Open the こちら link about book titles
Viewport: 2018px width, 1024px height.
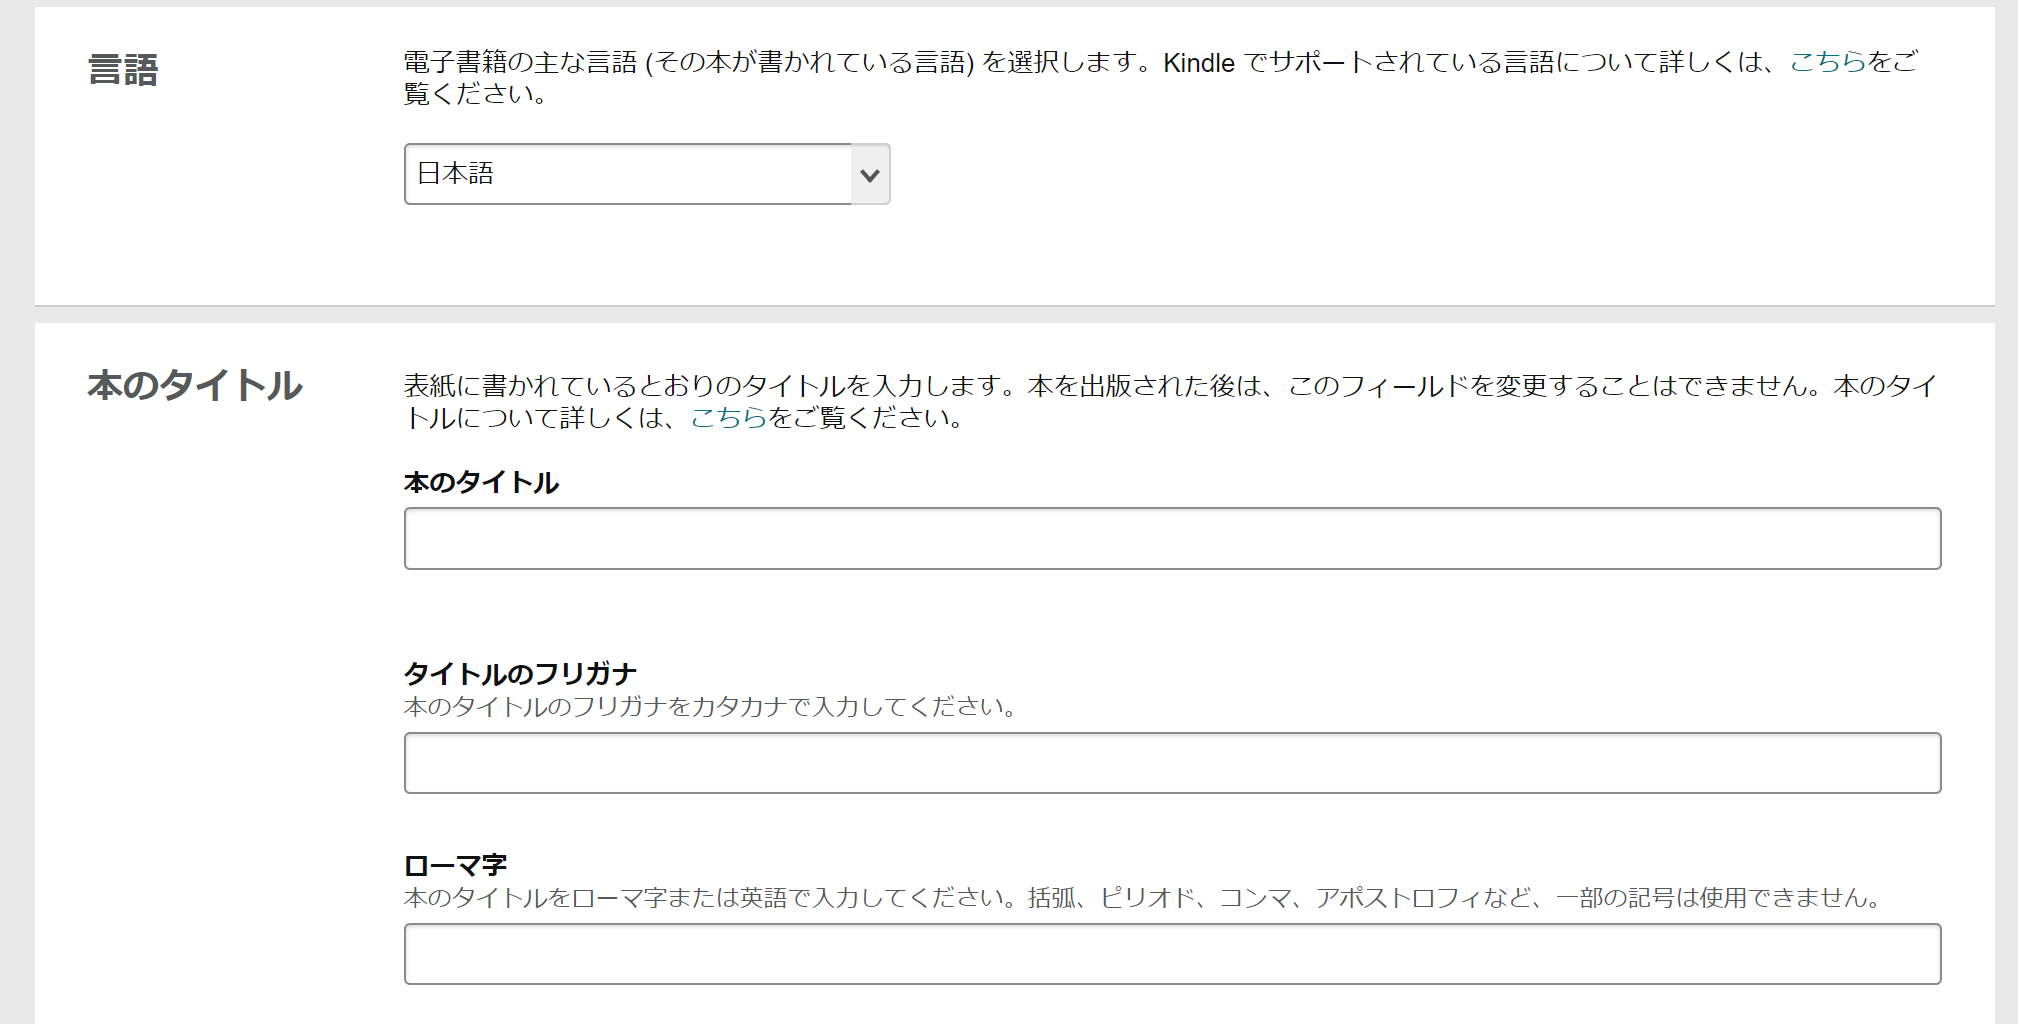tap(729, 418)
